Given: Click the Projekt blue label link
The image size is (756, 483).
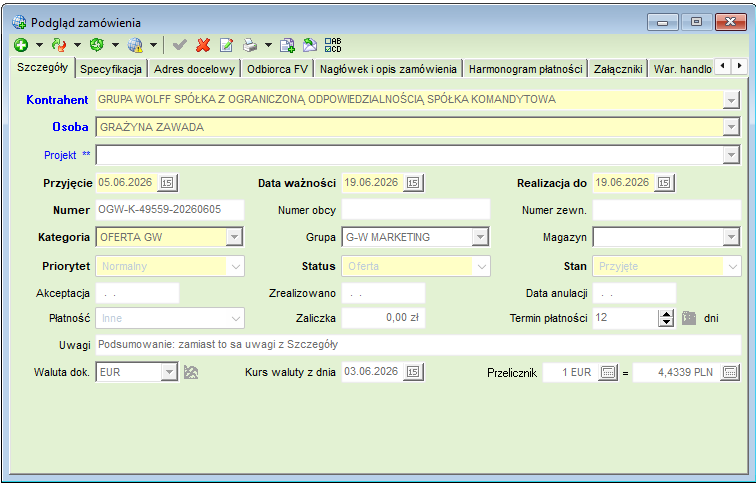Looking at the screenshot, I should click(x=67, y=155).
